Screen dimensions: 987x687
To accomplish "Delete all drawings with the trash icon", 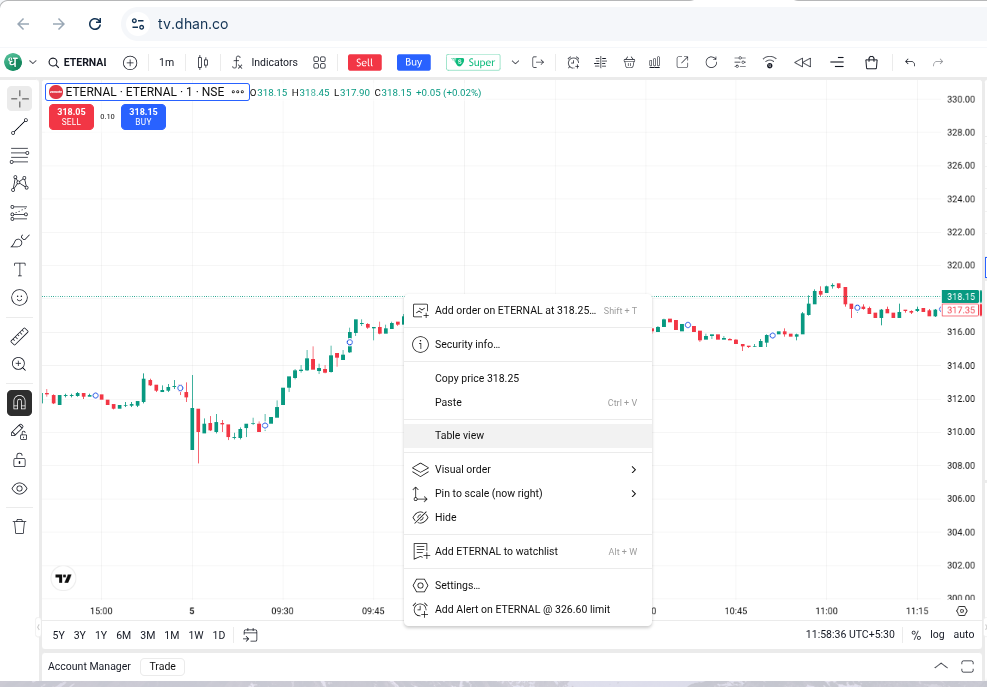I will pos(20,526).
